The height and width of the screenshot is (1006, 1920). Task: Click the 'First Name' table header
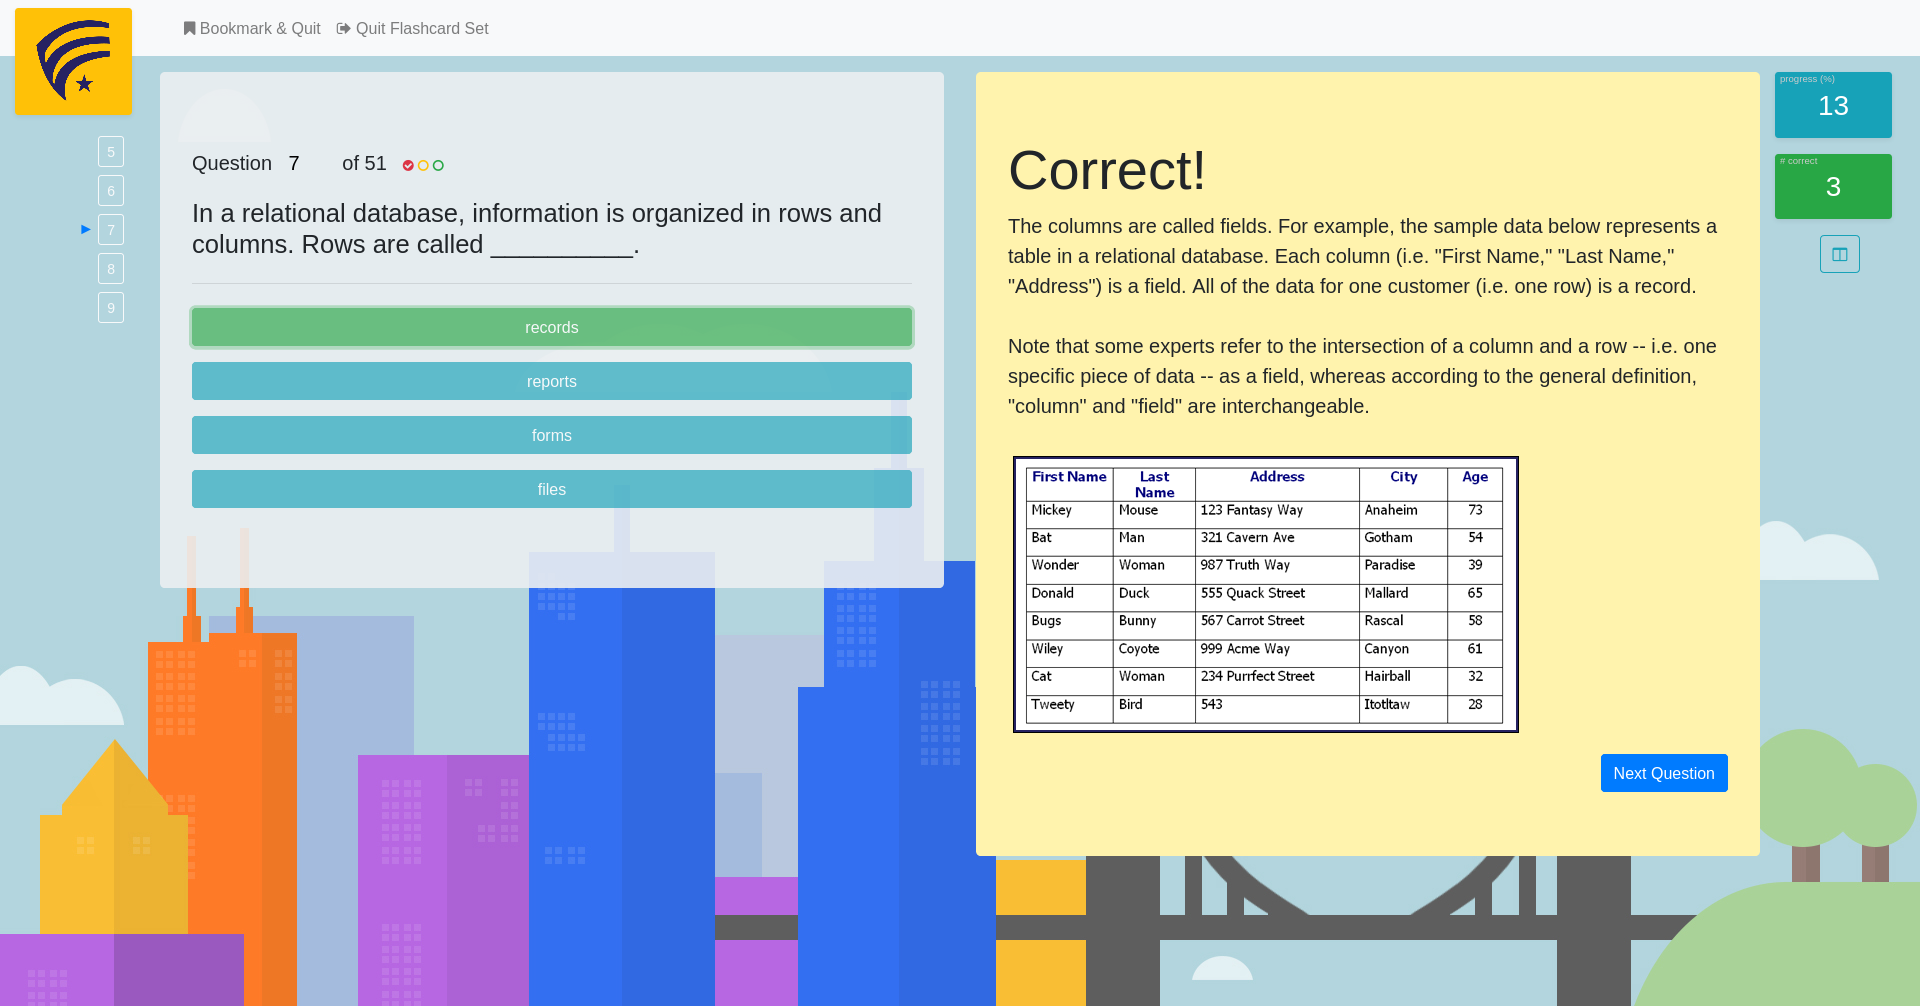pyautogui.click(x=1069, y=477)
